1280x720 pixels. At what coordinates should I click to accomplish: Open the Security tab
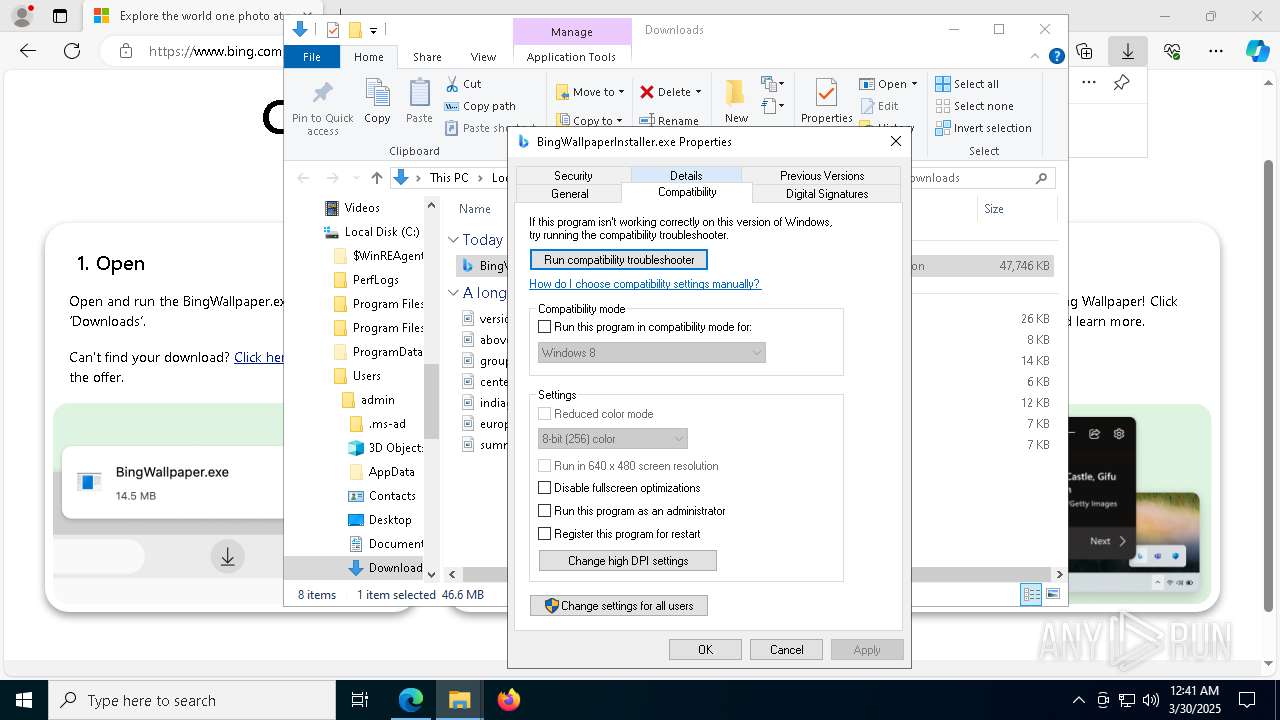click(573, 176)
